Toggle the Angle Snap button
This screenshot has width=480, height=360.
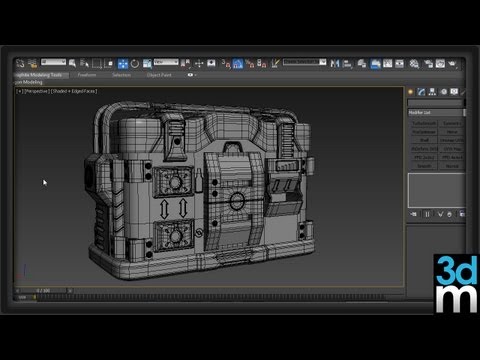(238, 63)
